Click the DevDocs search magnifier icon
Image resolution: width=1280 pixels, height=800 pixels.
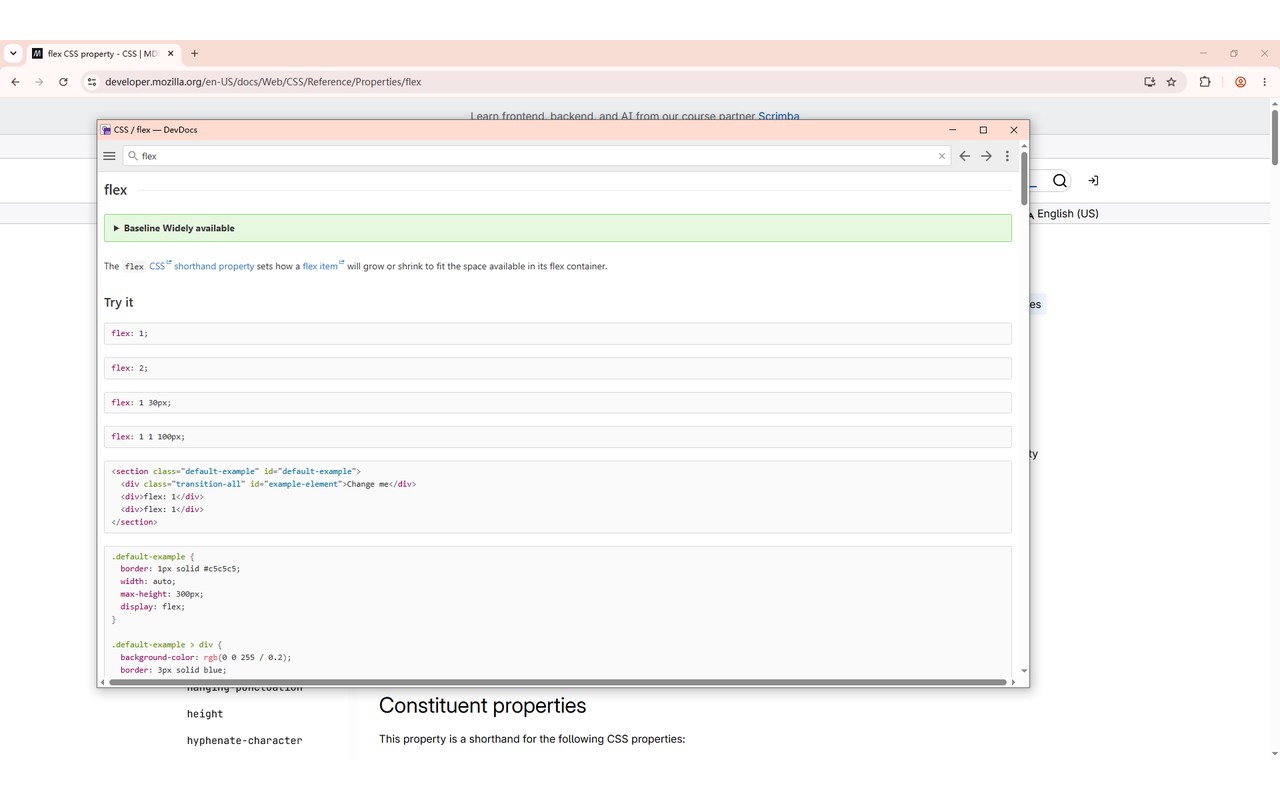pos(132,156)
